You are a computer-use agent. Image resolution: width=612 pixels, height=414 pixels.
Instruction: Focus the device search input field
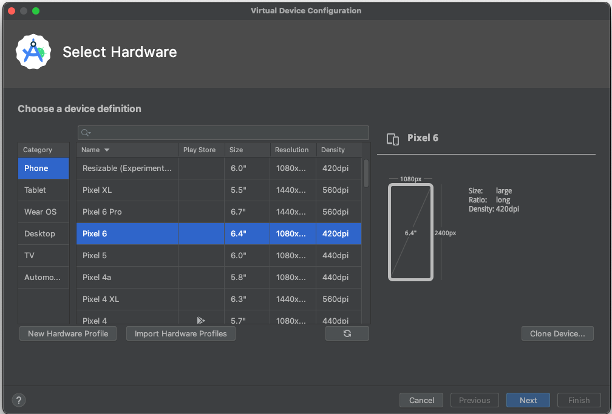[x=223, y=133]
